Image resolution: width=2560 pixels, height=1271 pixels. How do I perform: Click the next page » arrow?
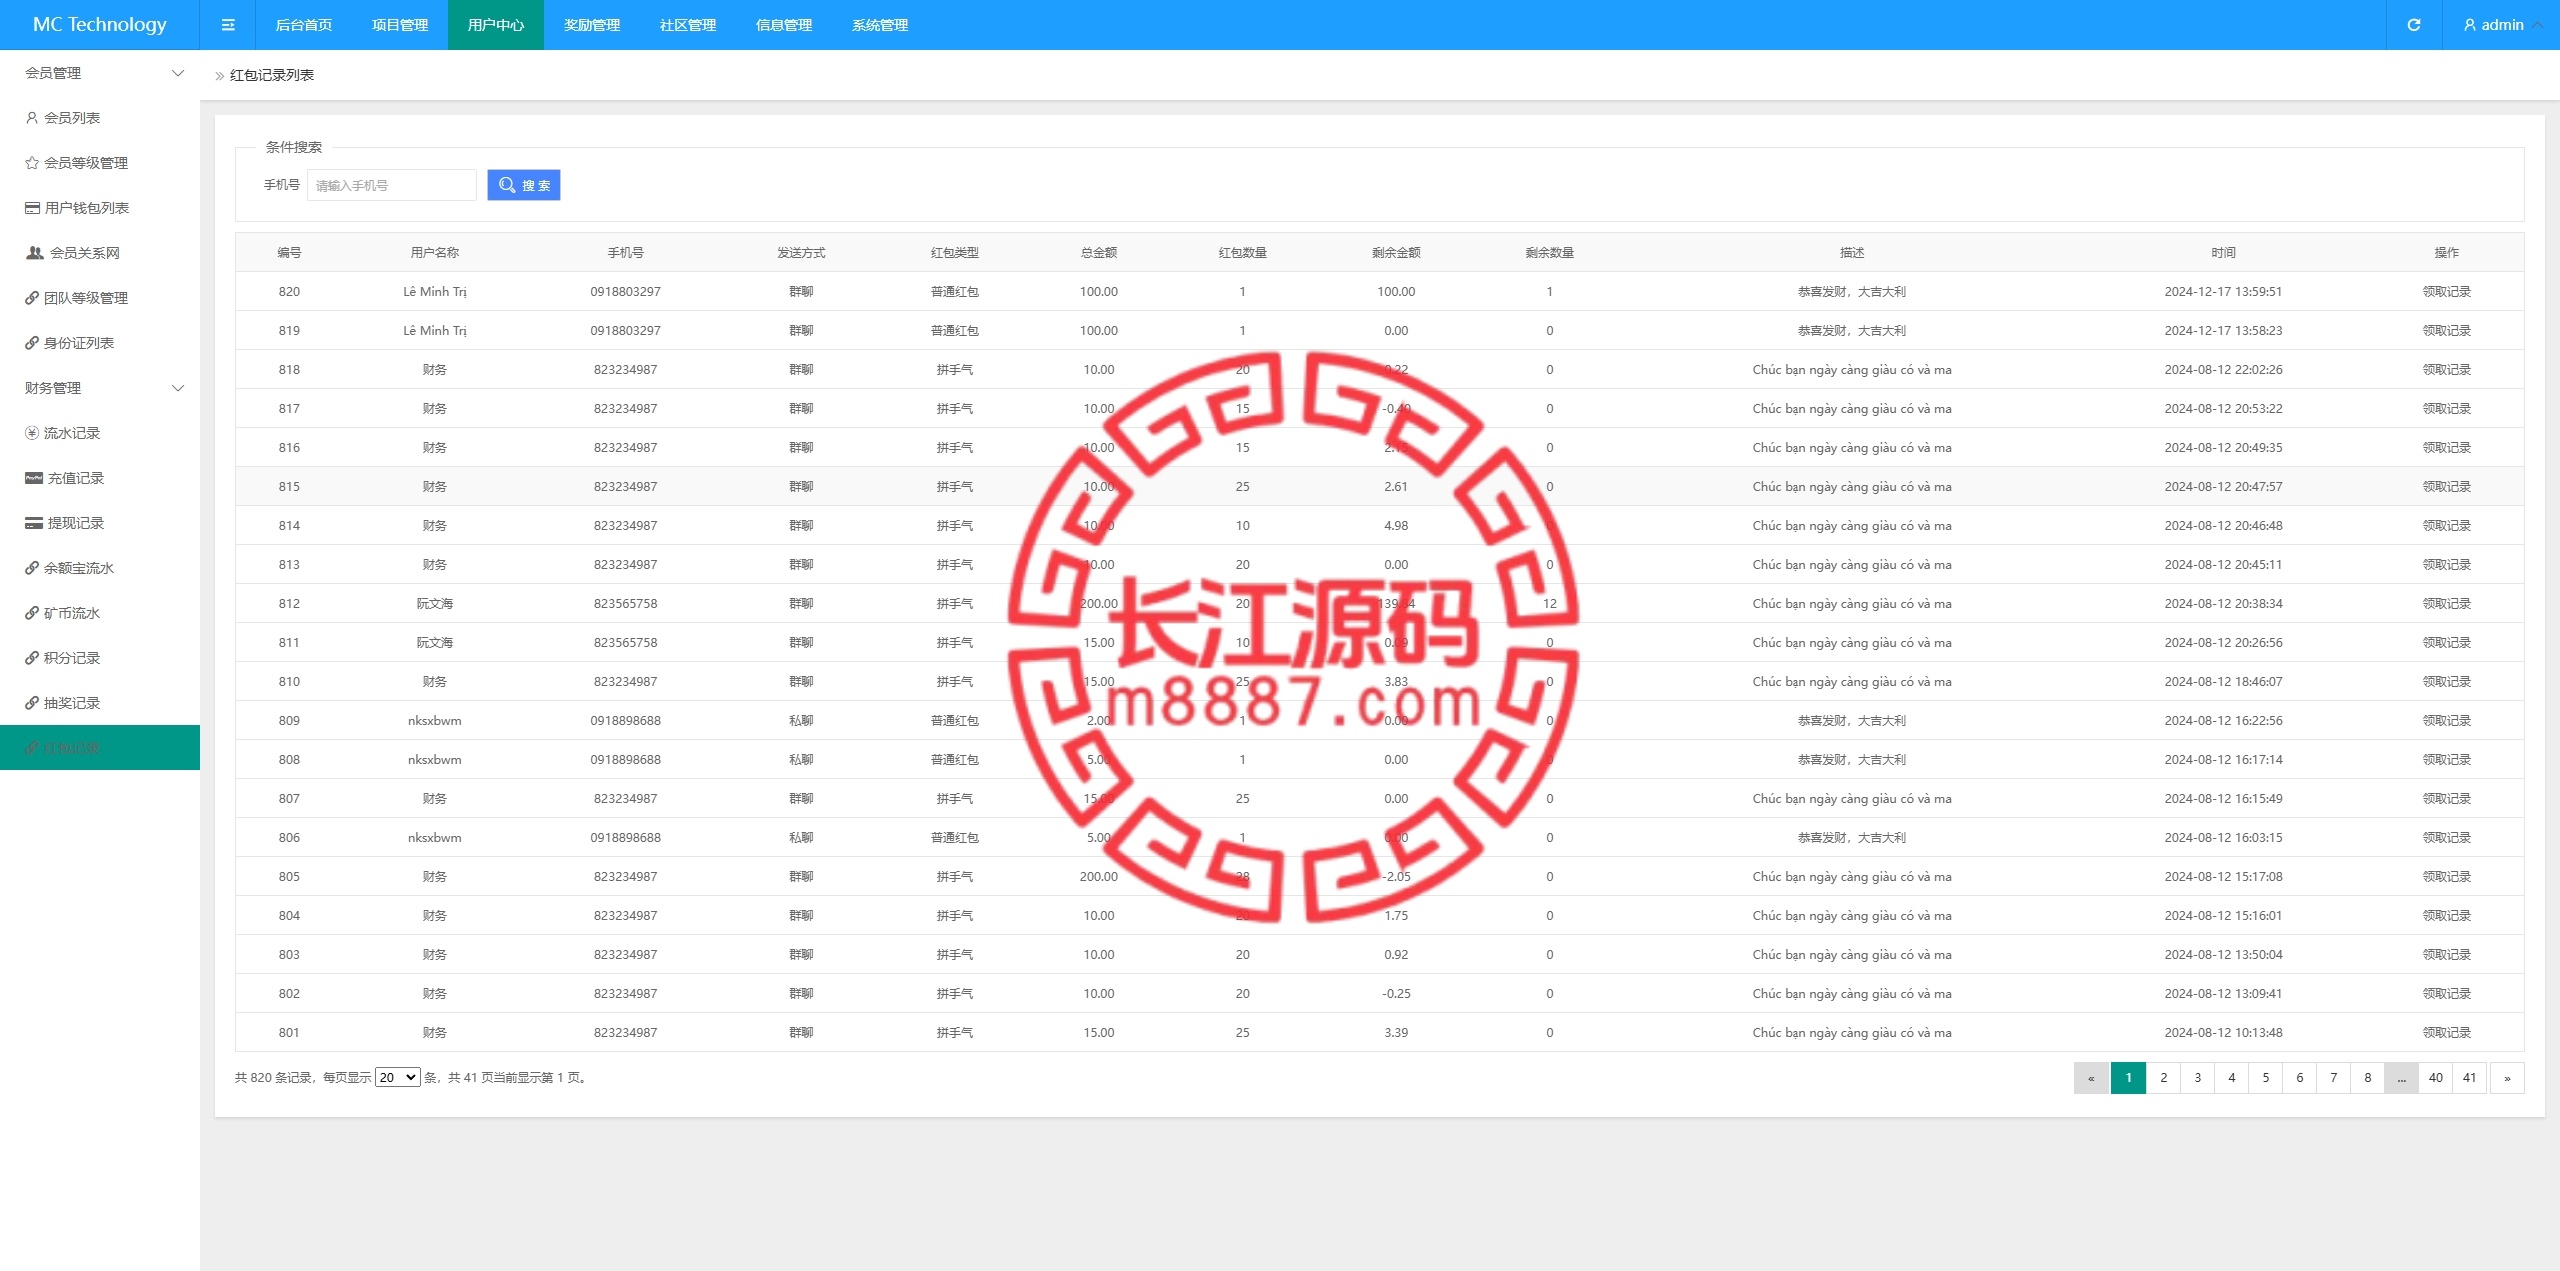[x=2506, y=1078]
